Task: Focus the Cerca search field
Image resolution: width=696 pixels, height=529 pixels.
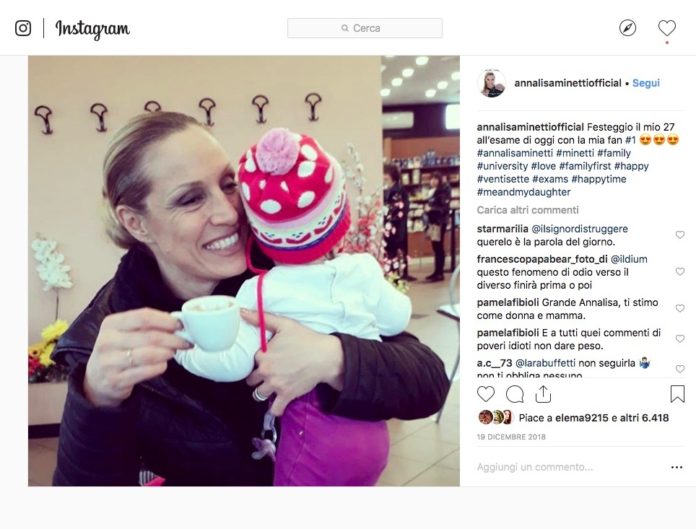Action: [365, 28]
